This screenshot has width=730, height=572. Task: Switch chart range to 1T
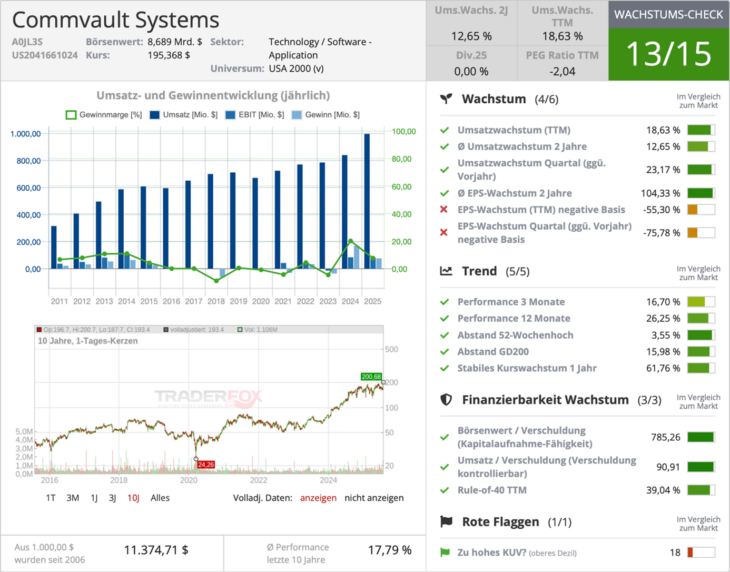pos(51,498)
